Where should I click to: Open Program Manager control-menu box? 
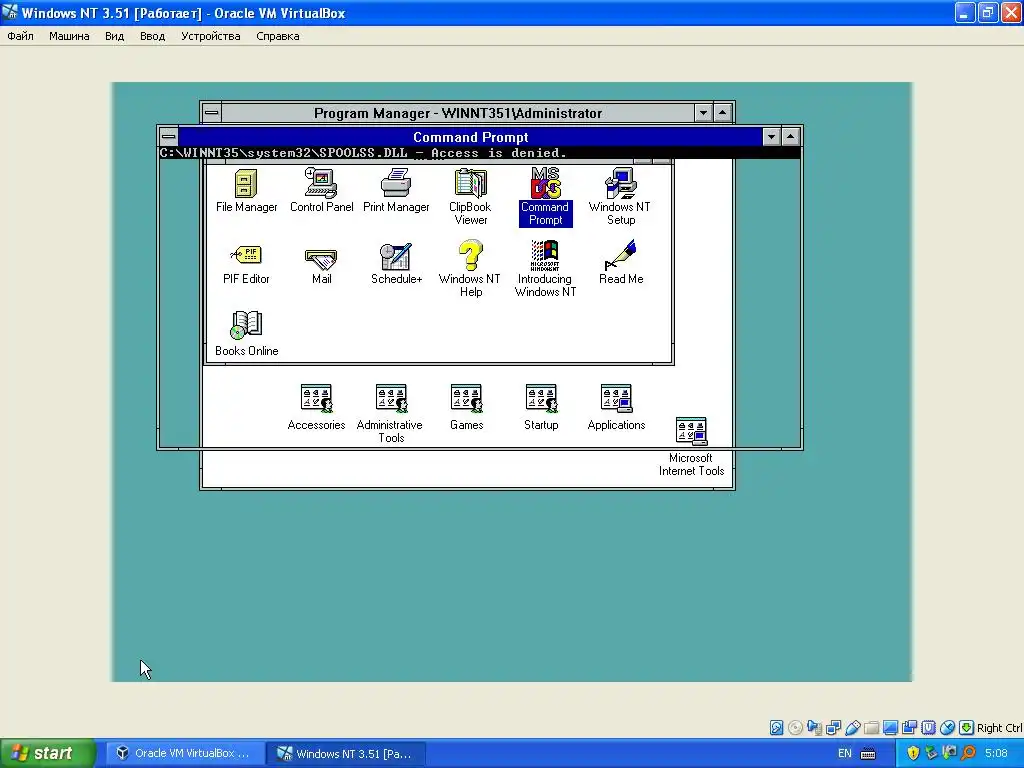pos(212,113)
